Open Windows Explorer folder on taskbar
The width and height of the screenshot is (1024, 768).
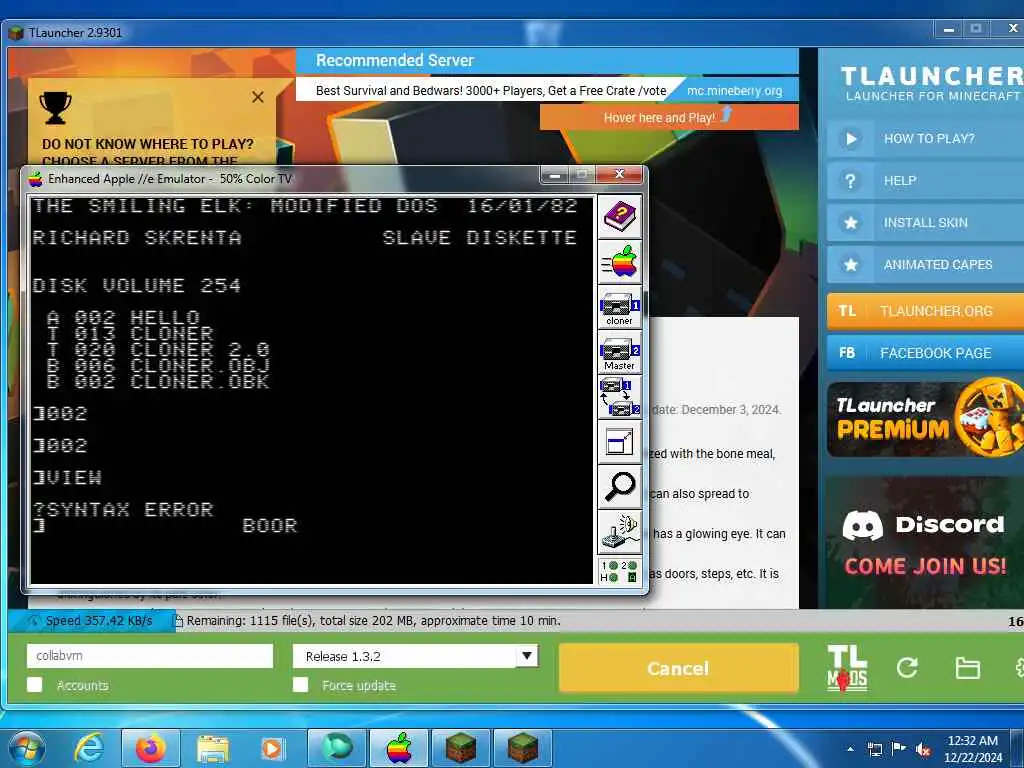[212, 748]
